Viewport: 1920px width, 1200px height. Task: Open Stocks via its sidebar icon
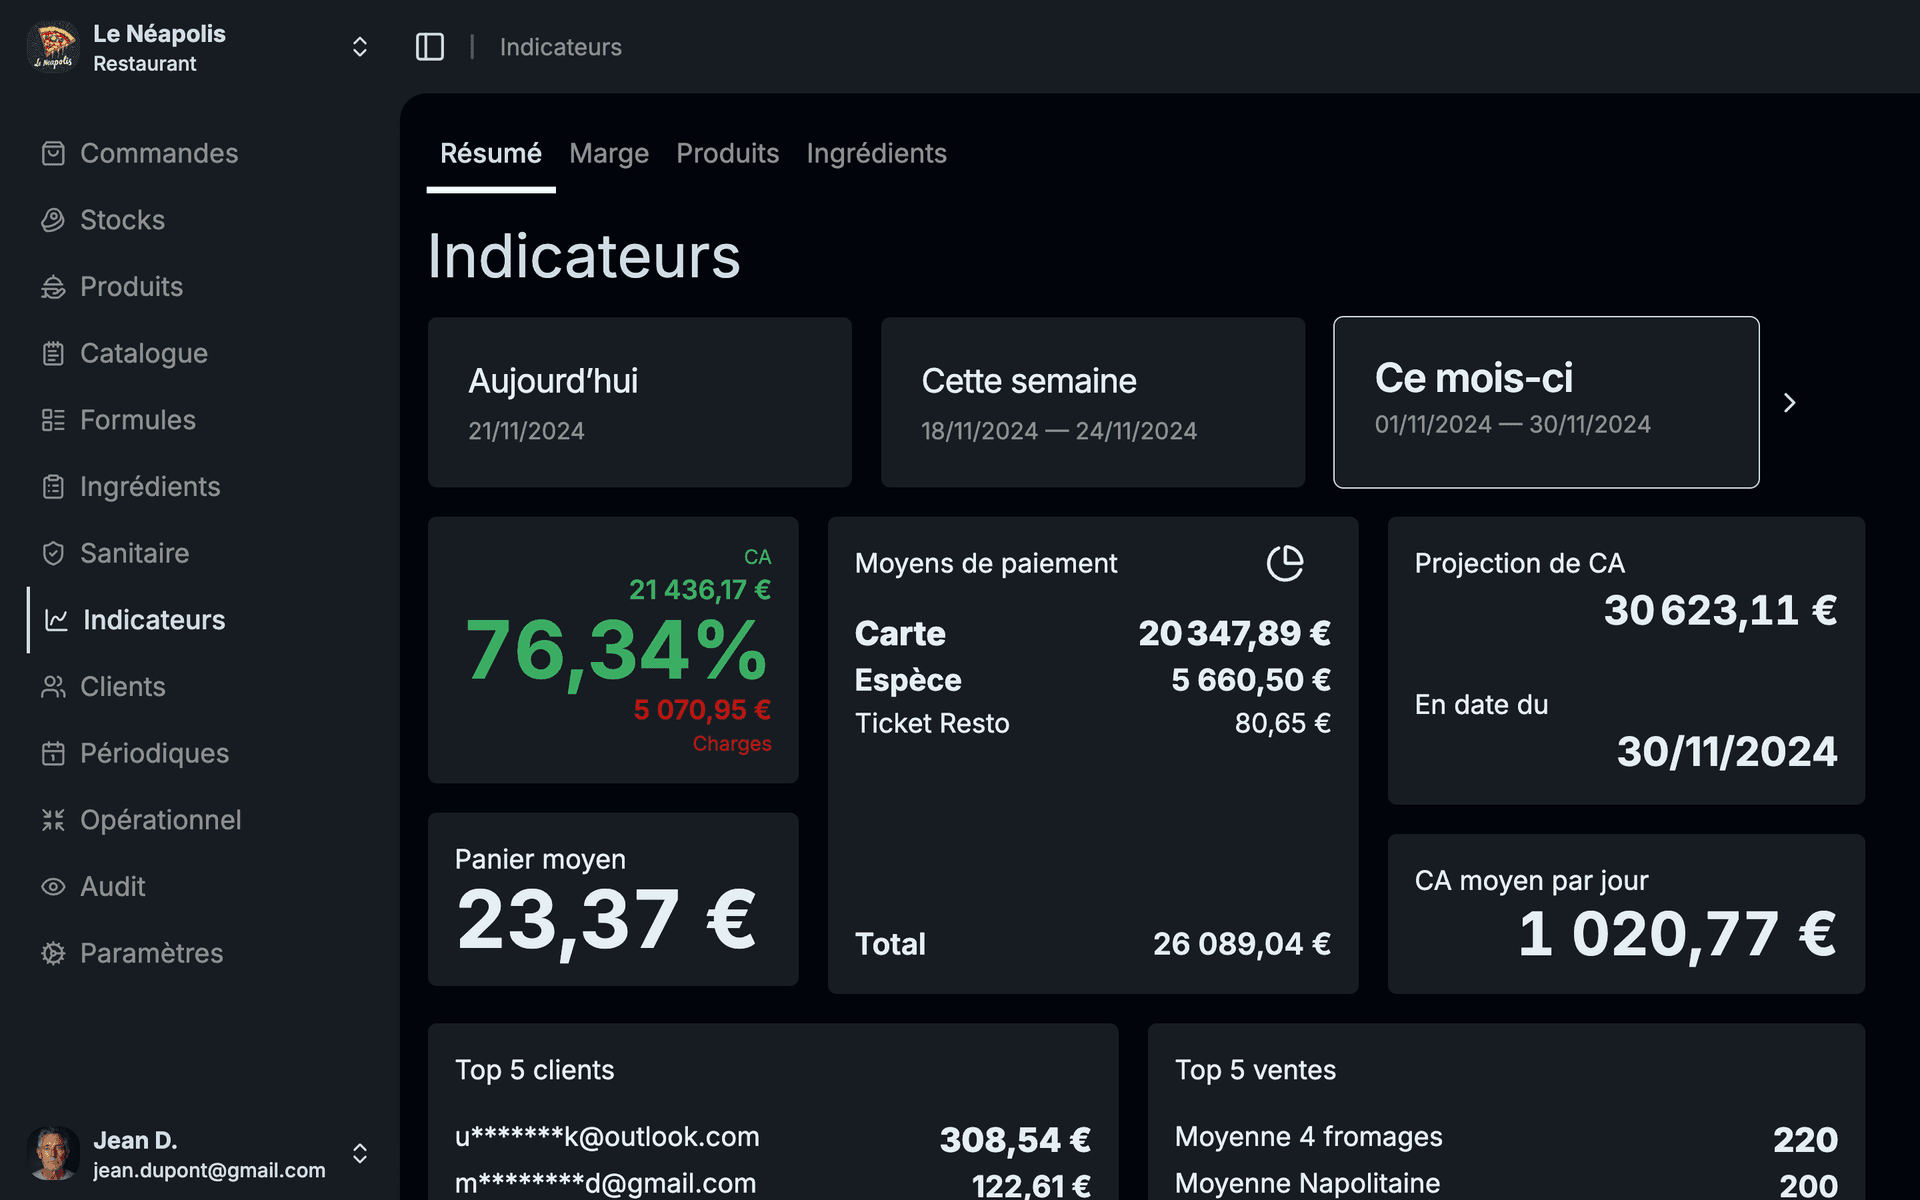[x=53, y=220]
